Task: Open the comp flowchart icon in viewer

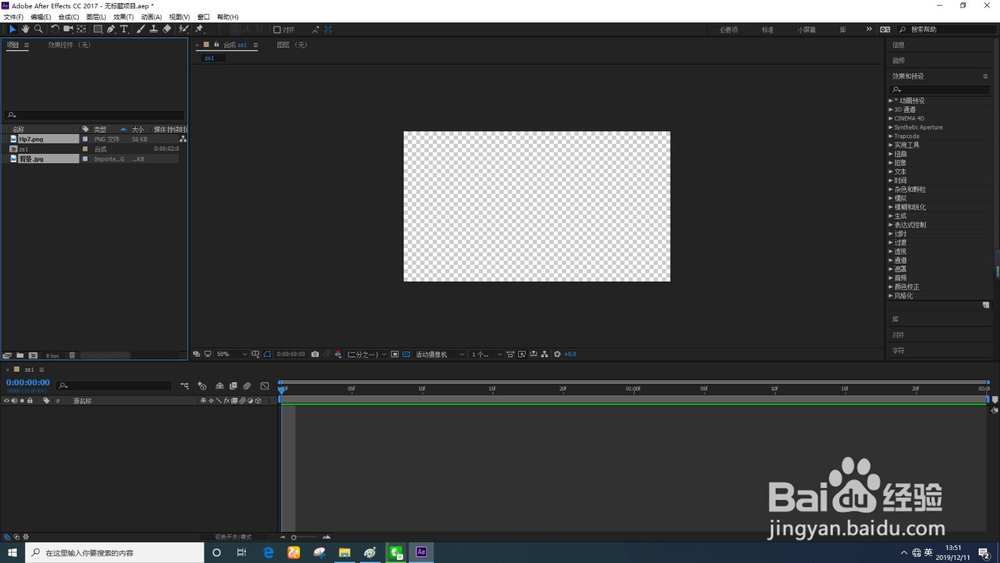Action: click(x=545, y=355)
